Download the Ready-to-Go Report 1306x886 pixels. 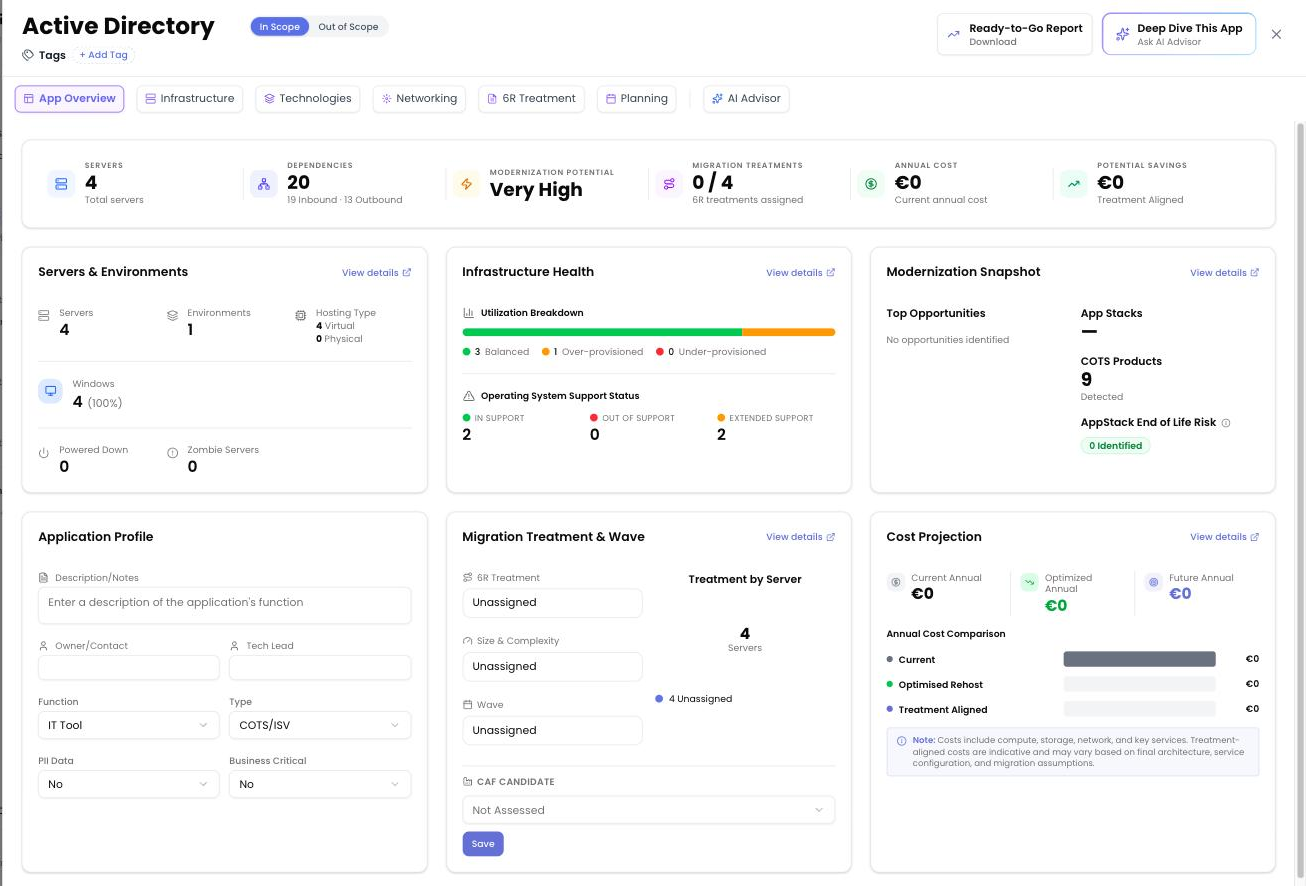pyautogui.click(x=1015, y=34)
